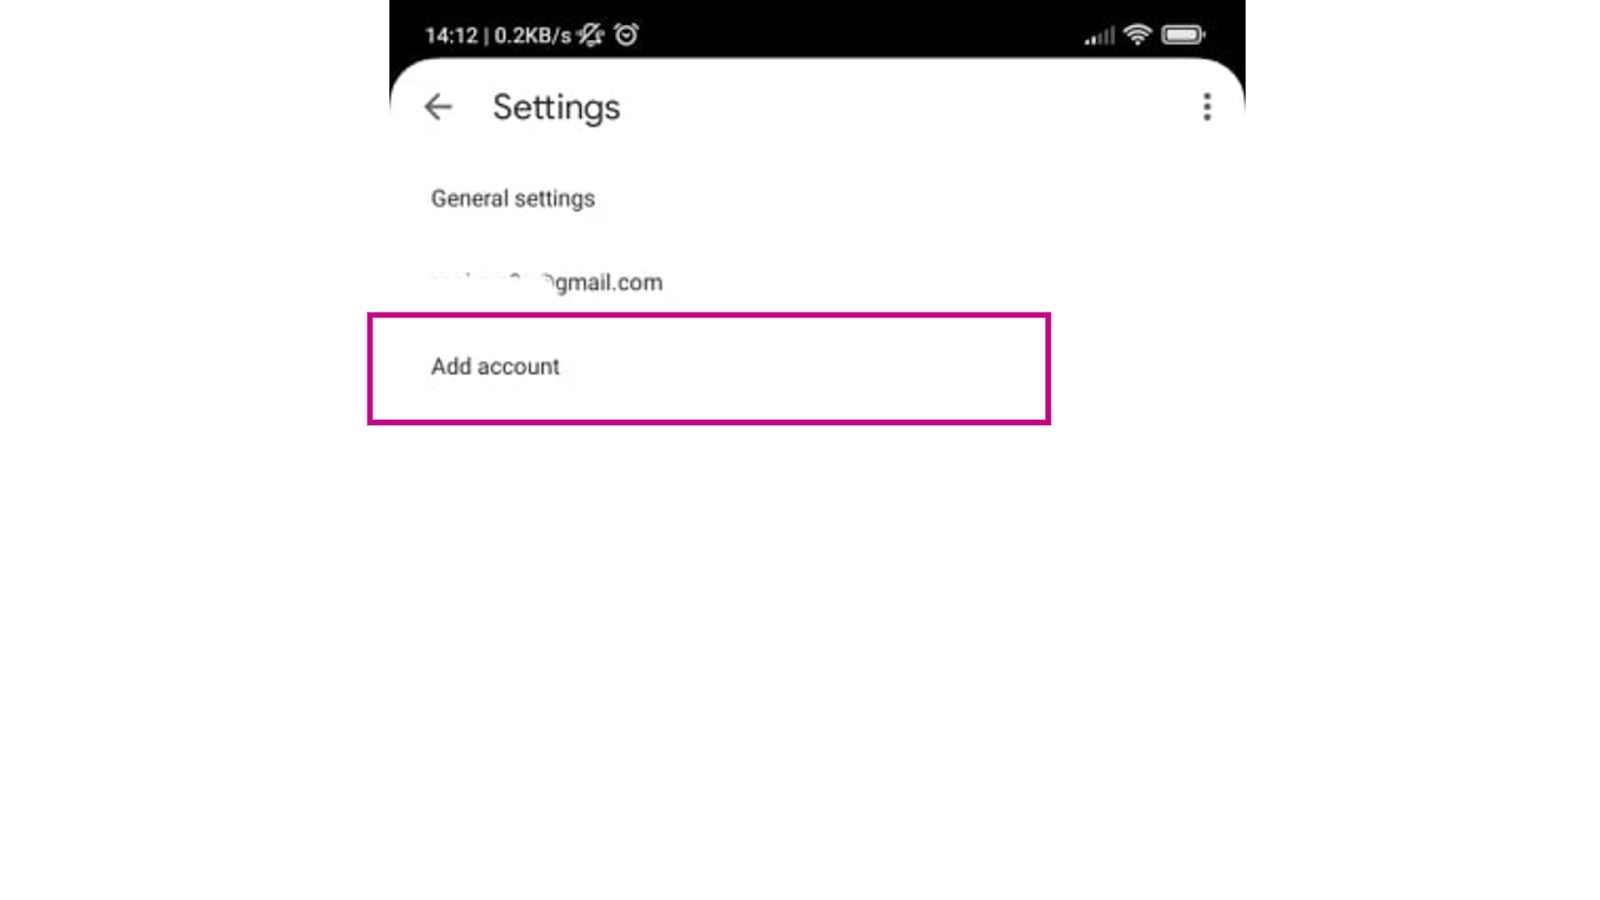Tap the Settings page title
This screenshot has height=900, width=1600.
[x=556, y=107]
